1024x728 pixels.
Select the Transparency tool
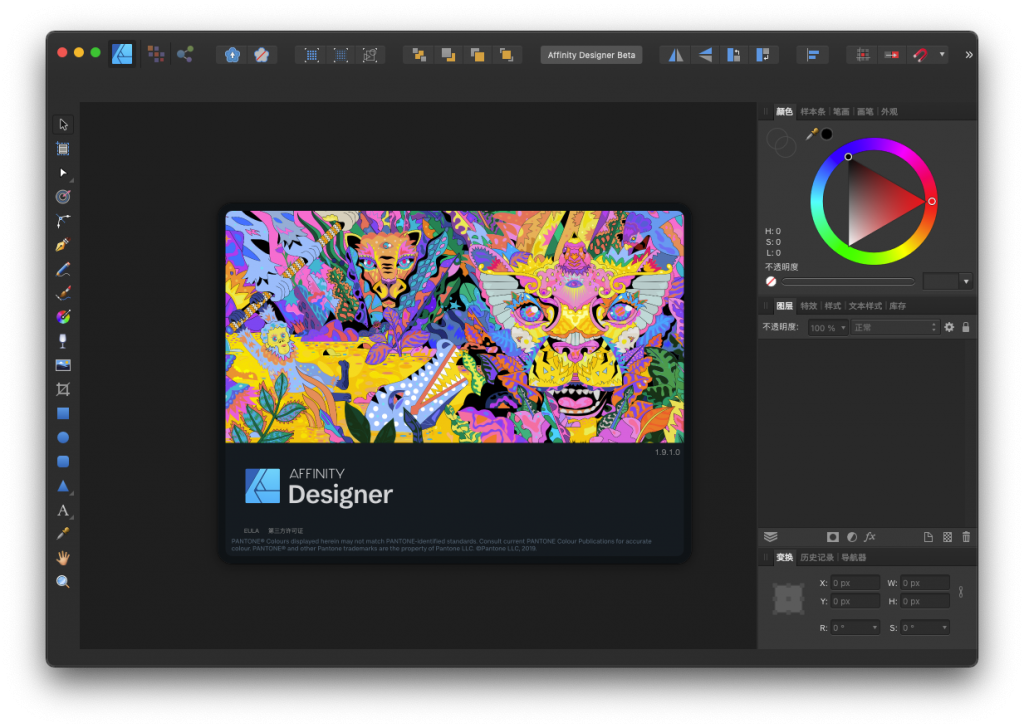click(63, 341)
